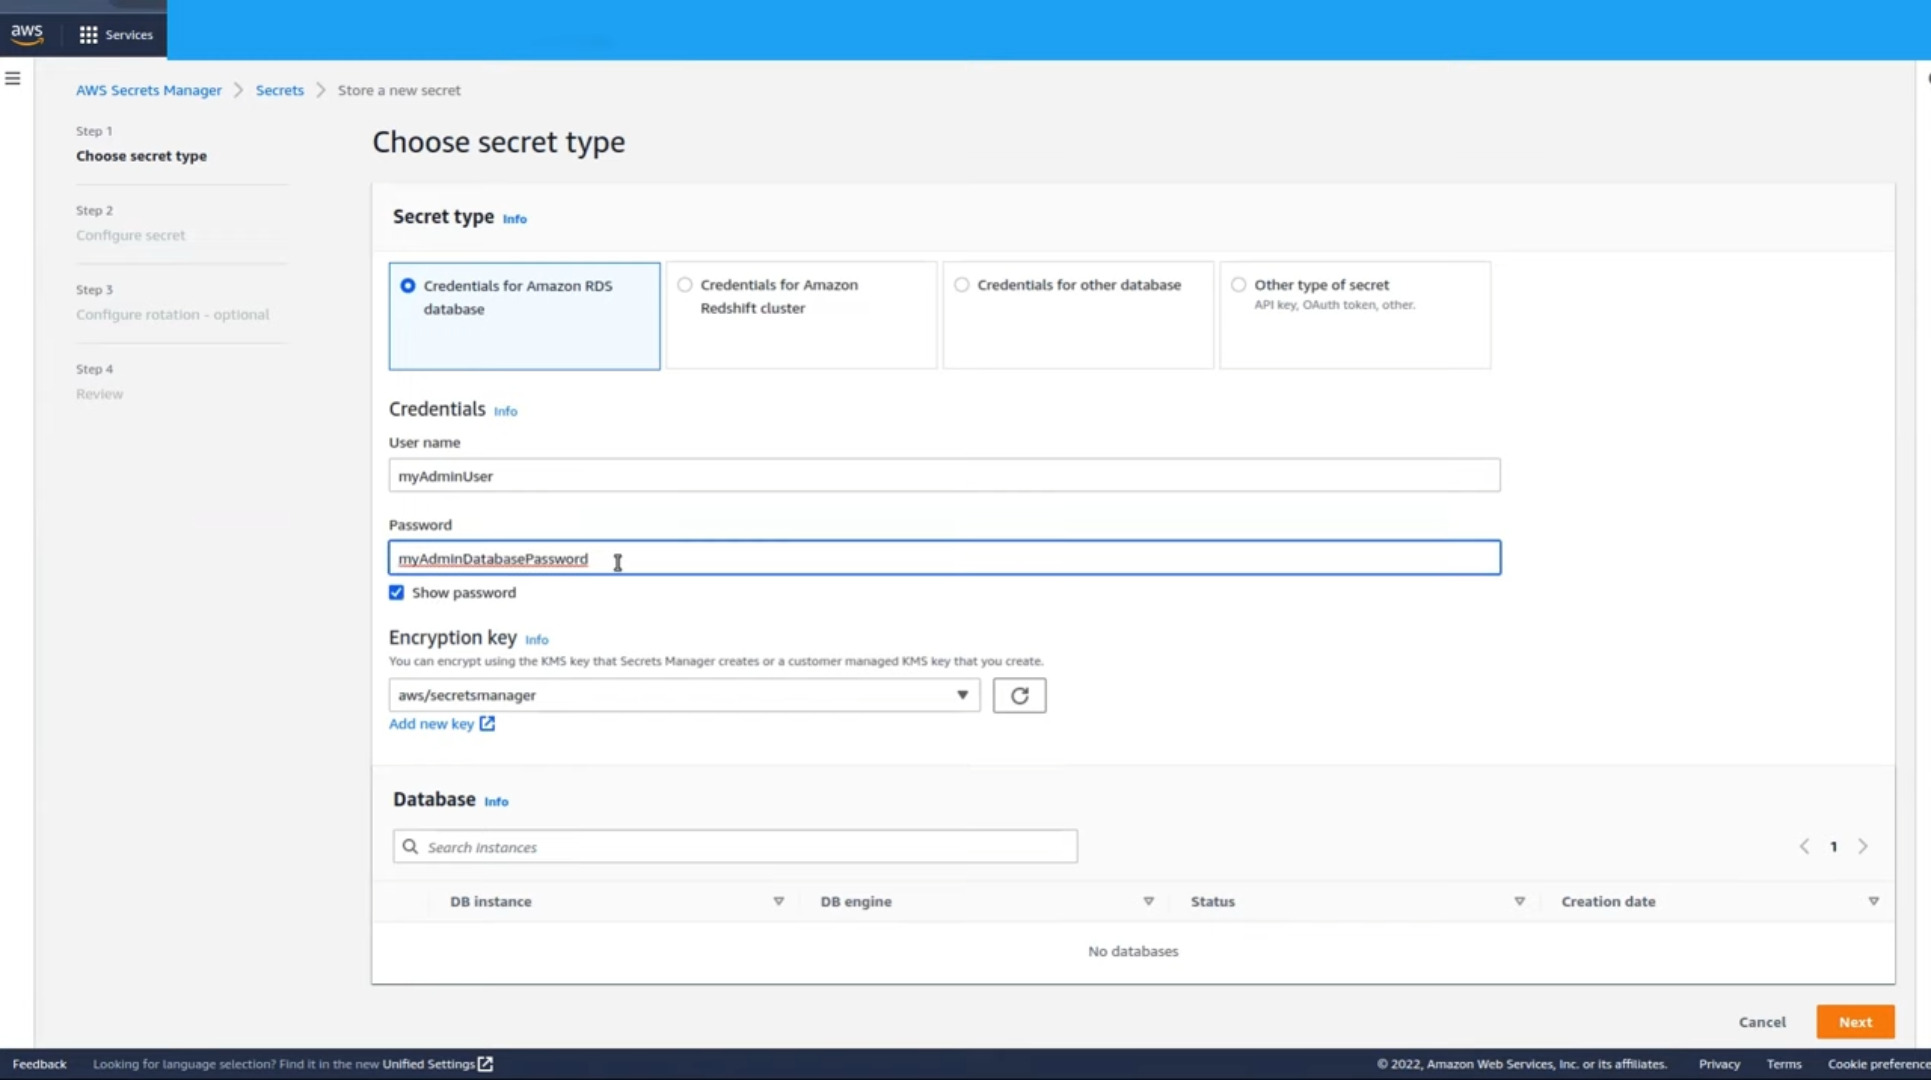Navigate to Secrets breadcrumb

point(279,90)
